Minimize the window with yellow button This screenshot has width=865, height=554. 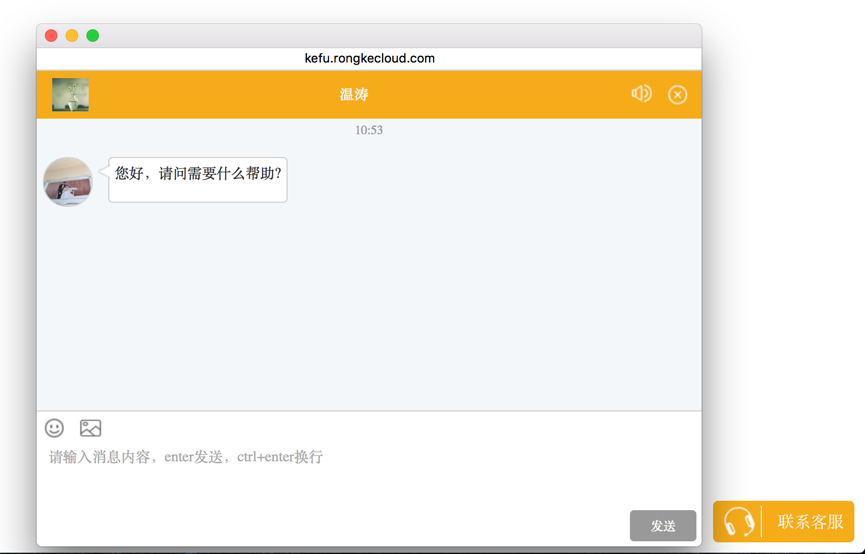[x=72, y=36]
